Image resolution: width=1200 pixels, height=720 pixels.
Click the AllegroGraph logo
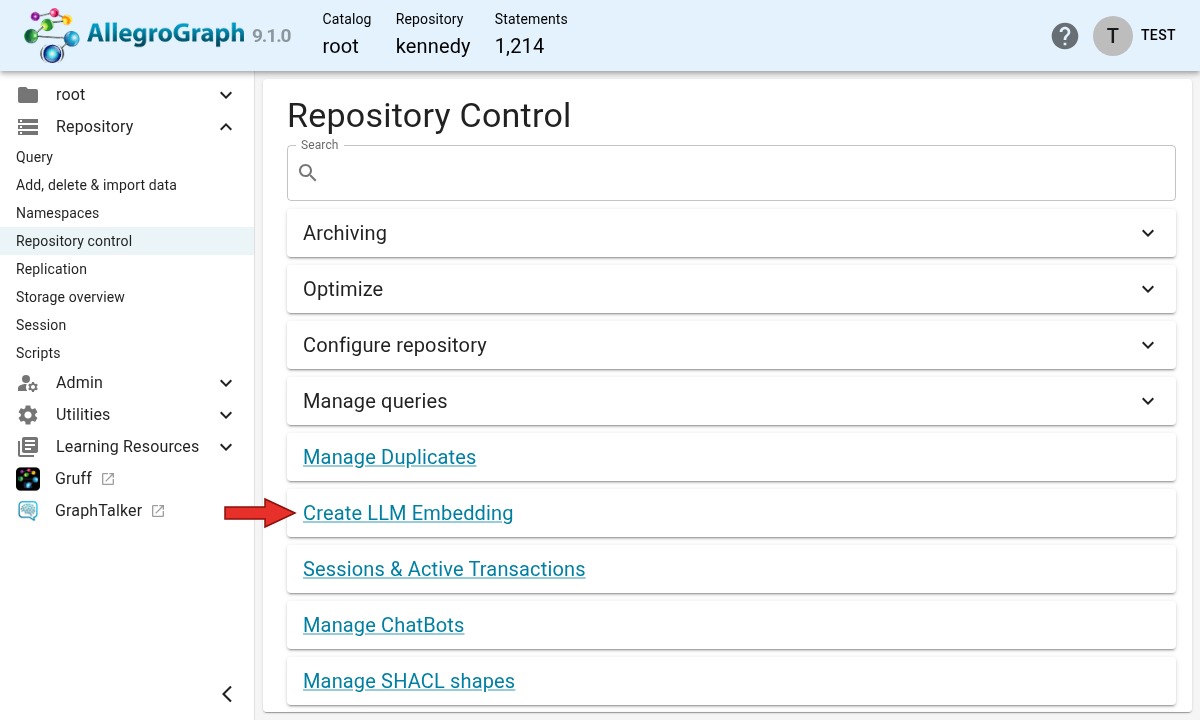click(135, 35)
